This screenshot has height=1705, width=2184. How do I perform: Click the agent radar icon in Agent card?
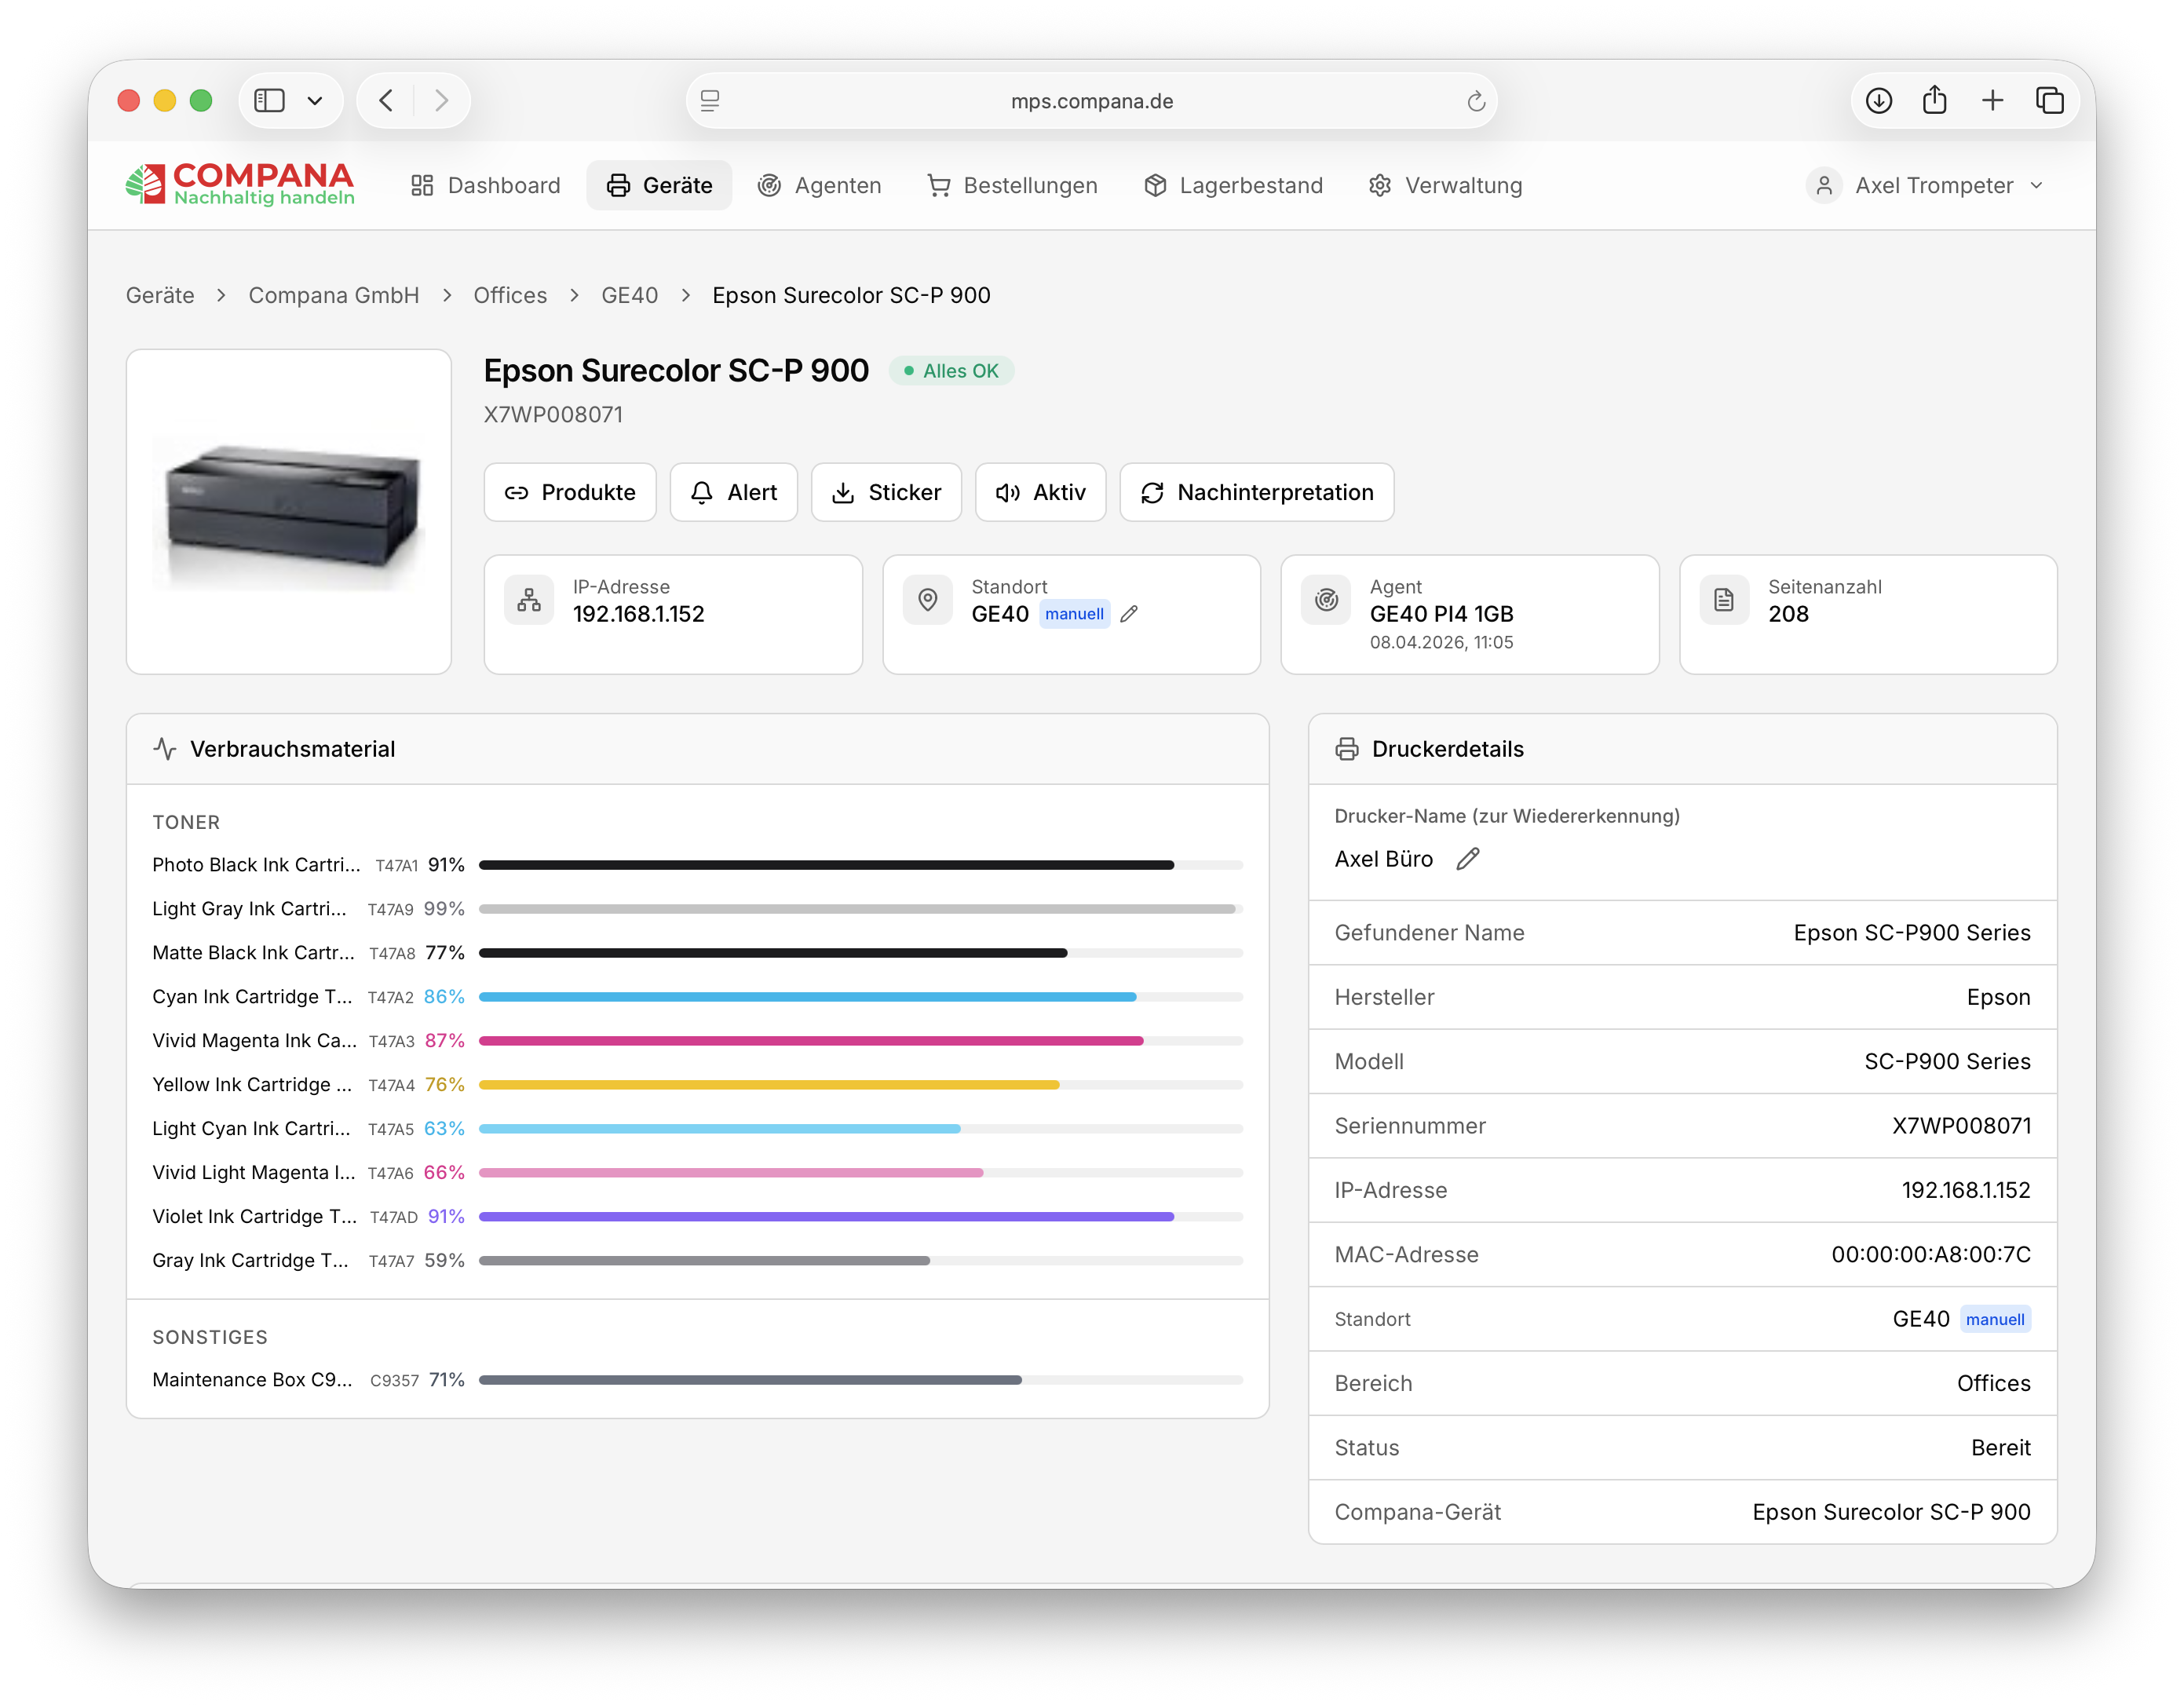[1326, 600]
